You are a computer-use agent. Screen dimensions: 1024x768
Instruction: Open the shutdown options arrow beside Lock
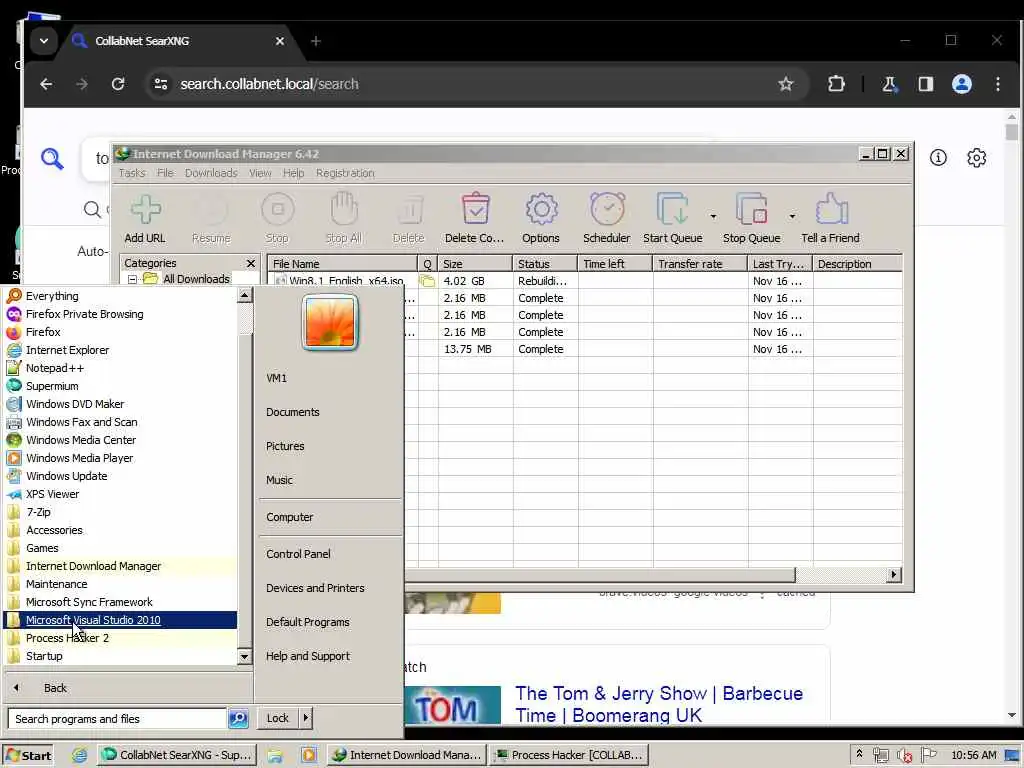coord(305,718)
